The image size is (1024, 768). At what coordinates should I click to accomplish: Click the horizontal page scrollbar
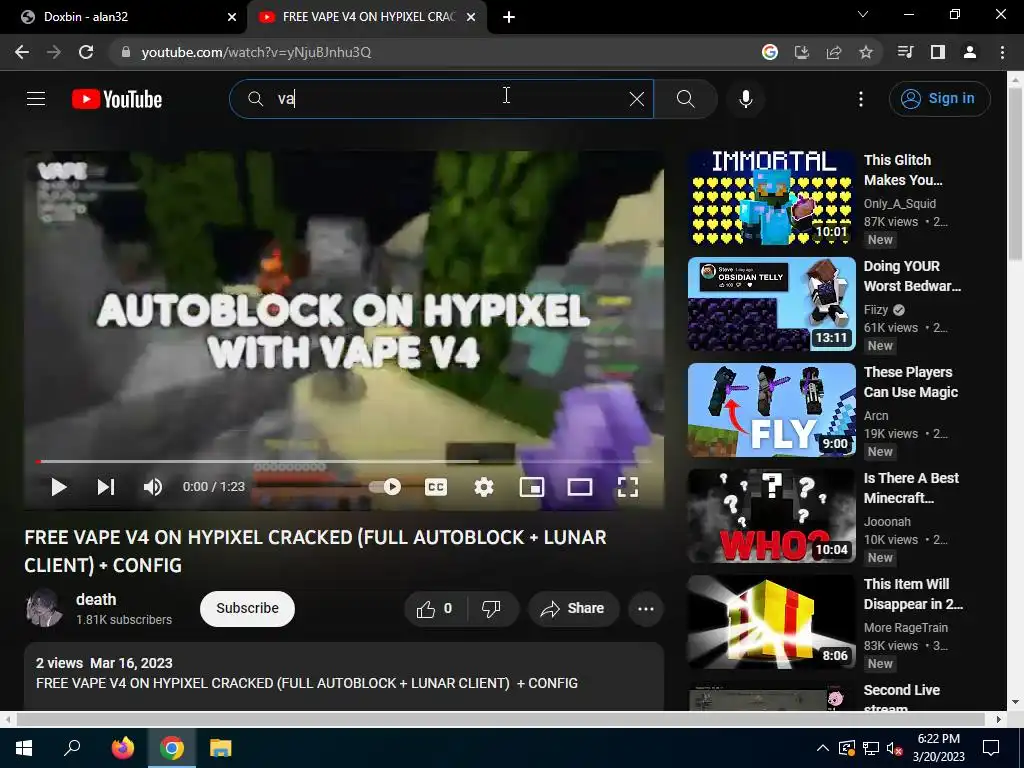500,719
